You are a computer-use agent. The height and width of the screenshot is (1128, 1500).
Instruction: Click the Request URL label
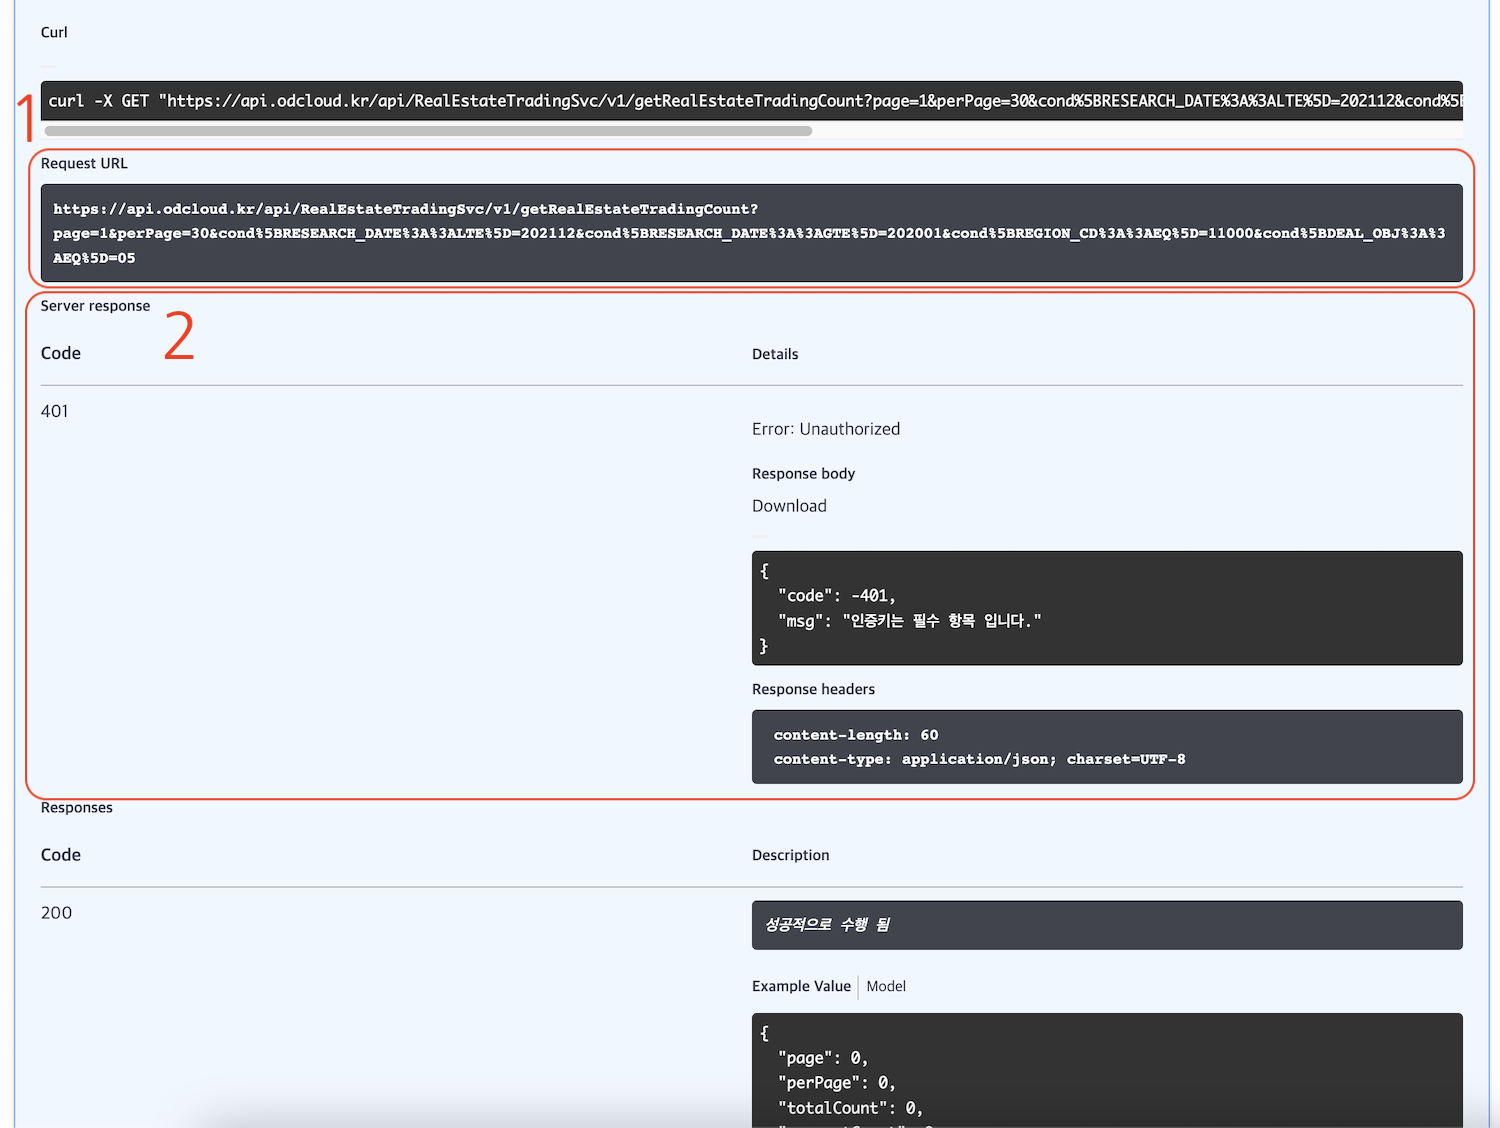click(84, 163)
